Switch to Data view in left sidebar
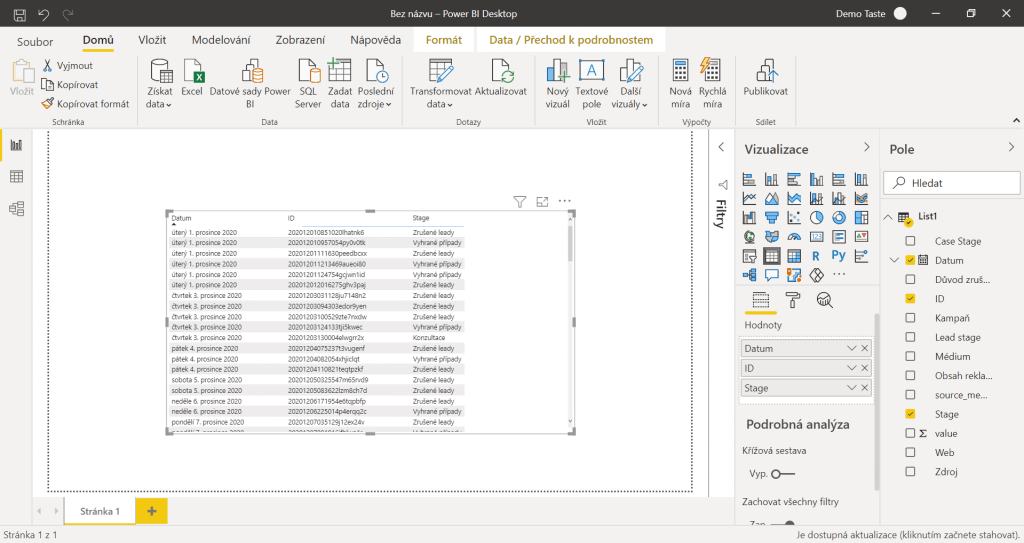Image resolution: width=1024 pixels, height=543 pixels. 16,177
